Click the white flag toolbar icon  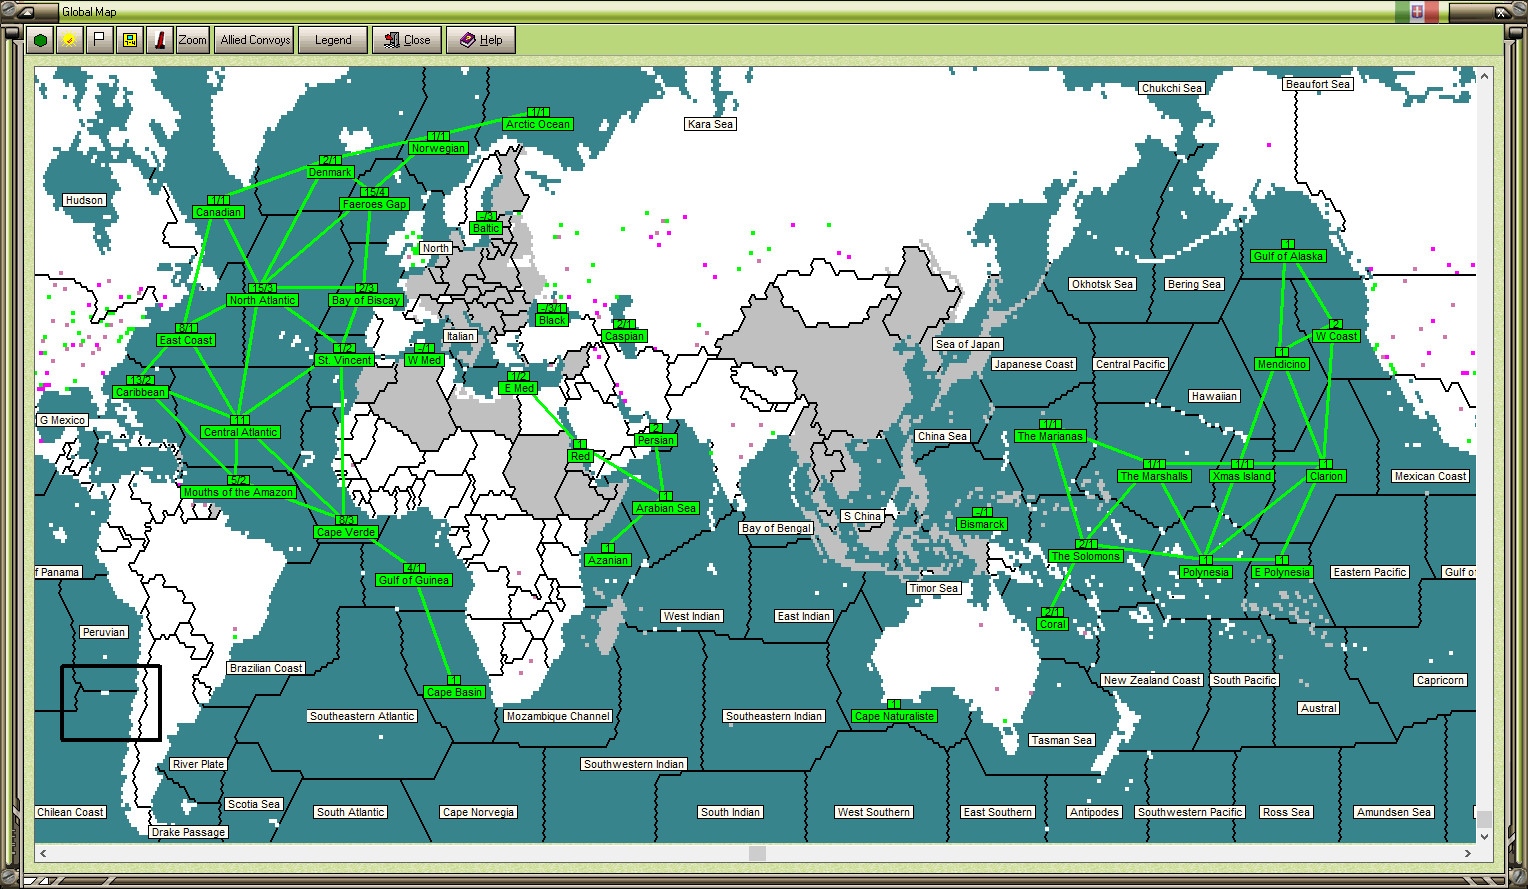(x=99, y=40)
